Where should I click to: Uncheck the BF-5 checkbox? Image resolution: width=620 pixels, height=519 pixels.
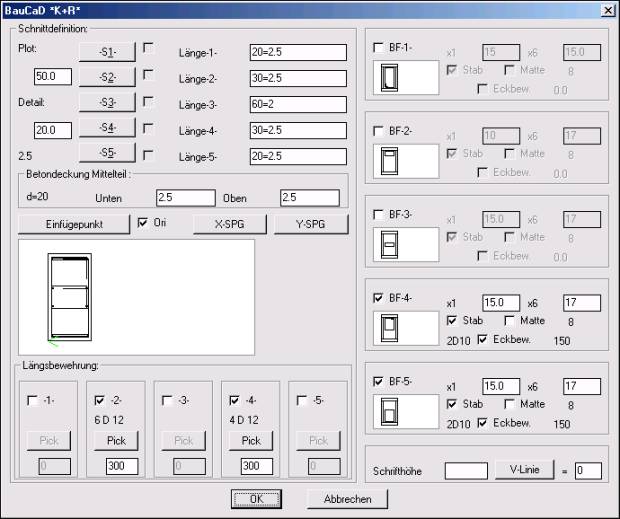click(378, 381)
